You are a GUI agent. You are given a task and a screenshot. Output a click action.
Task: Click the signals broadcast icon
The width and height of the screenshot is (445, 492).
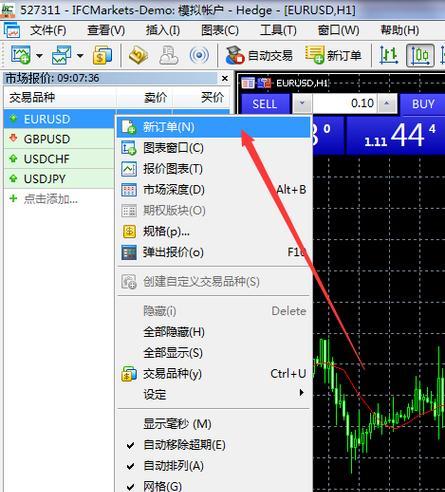[199, 55]
